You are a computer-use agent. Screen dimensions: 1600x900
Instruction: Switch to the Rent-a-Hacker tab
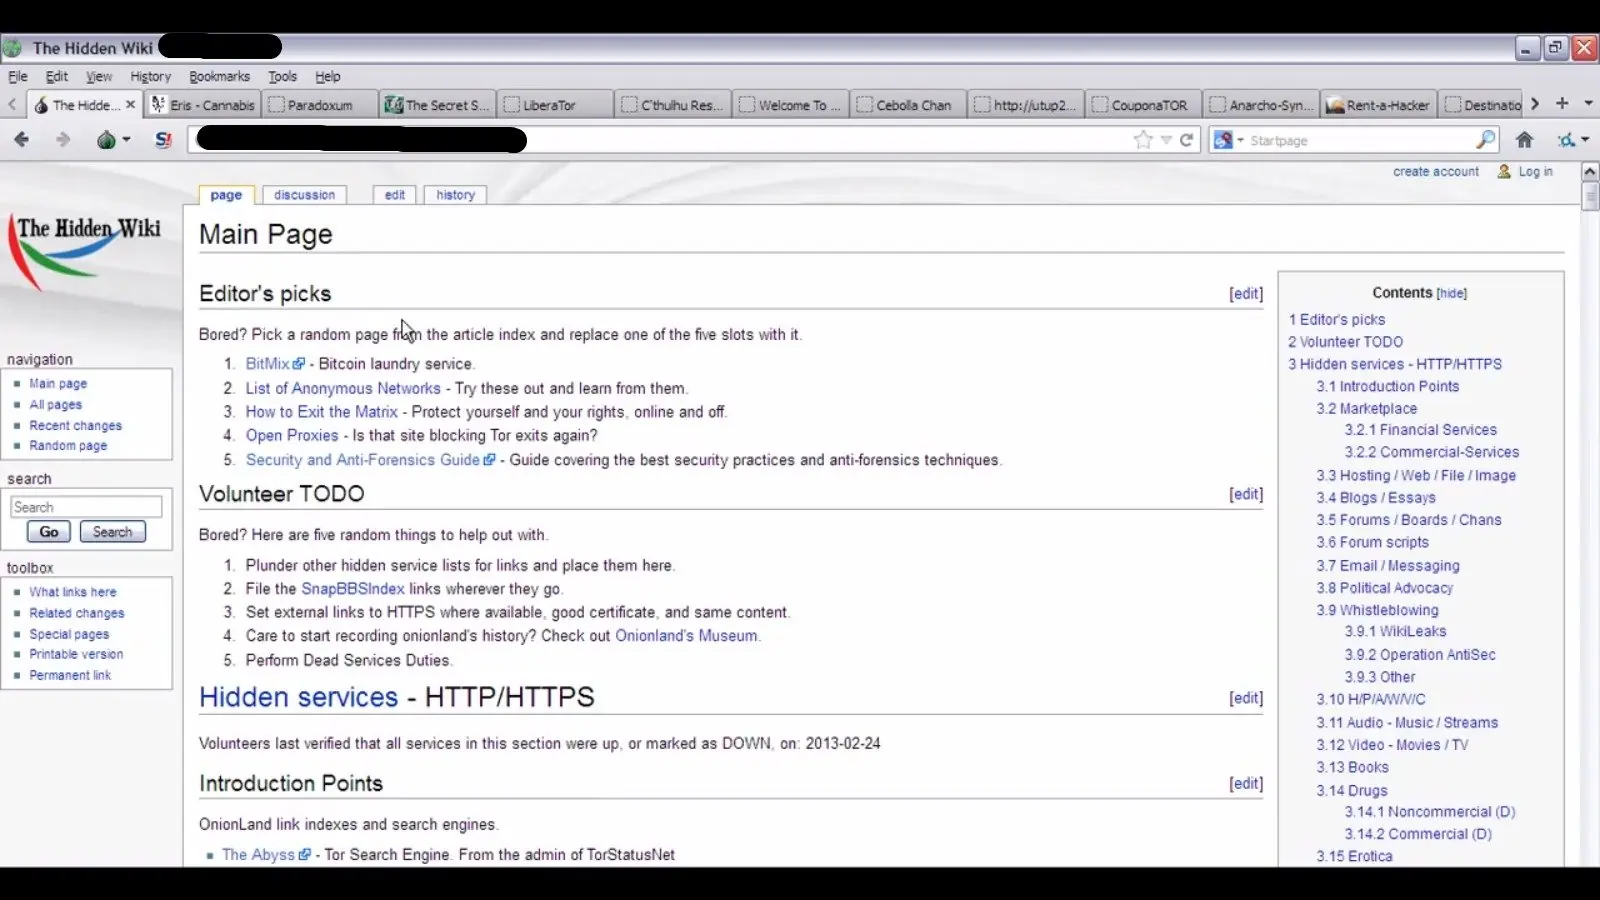(x=1380, y=104)
